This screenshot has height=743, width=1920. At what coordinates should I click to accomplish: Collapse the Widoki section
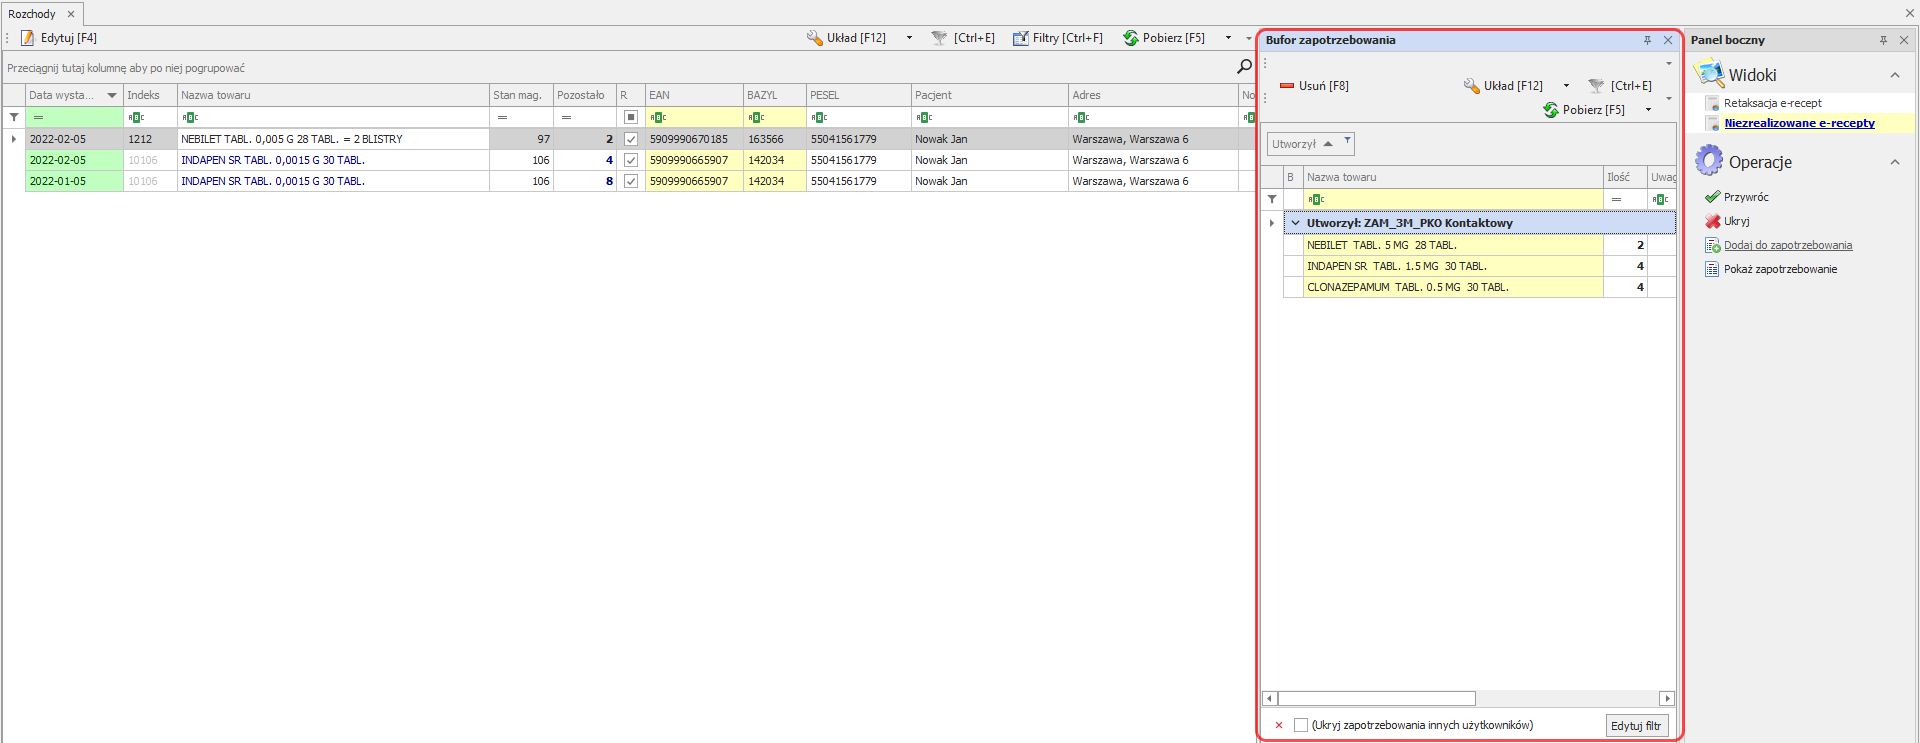pyautogui.click(x=1894, y=75)
